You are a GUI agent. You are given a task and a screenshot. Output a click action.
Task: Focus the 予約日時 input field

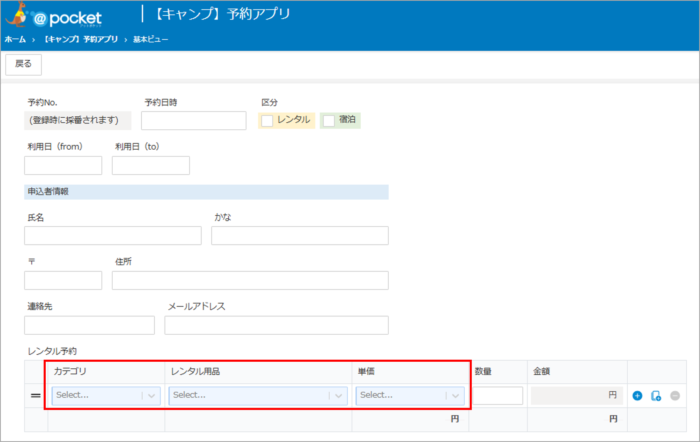(194, 121)
